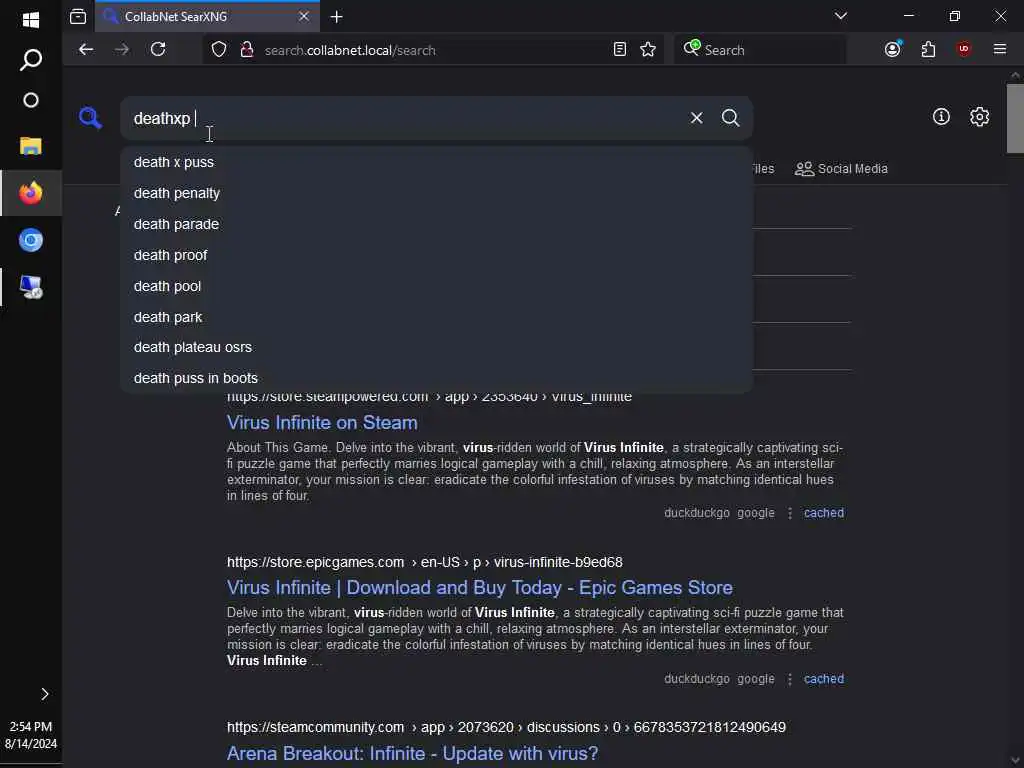Click the SearXNG magnifier logo

(x=90, y=118)
